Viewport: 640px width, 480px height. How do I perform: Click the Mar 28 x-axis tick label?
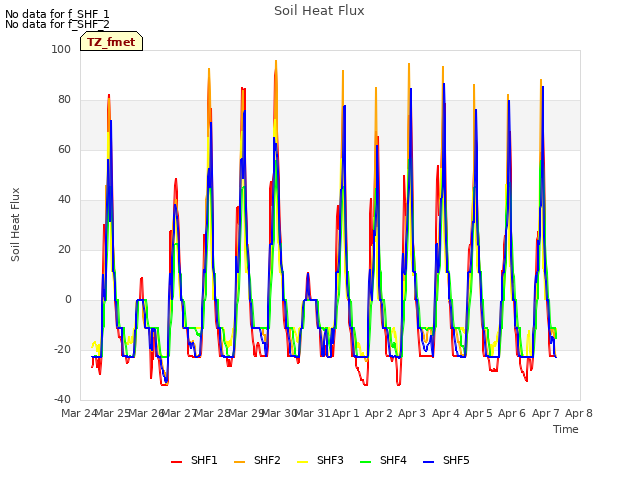(213, 413)
